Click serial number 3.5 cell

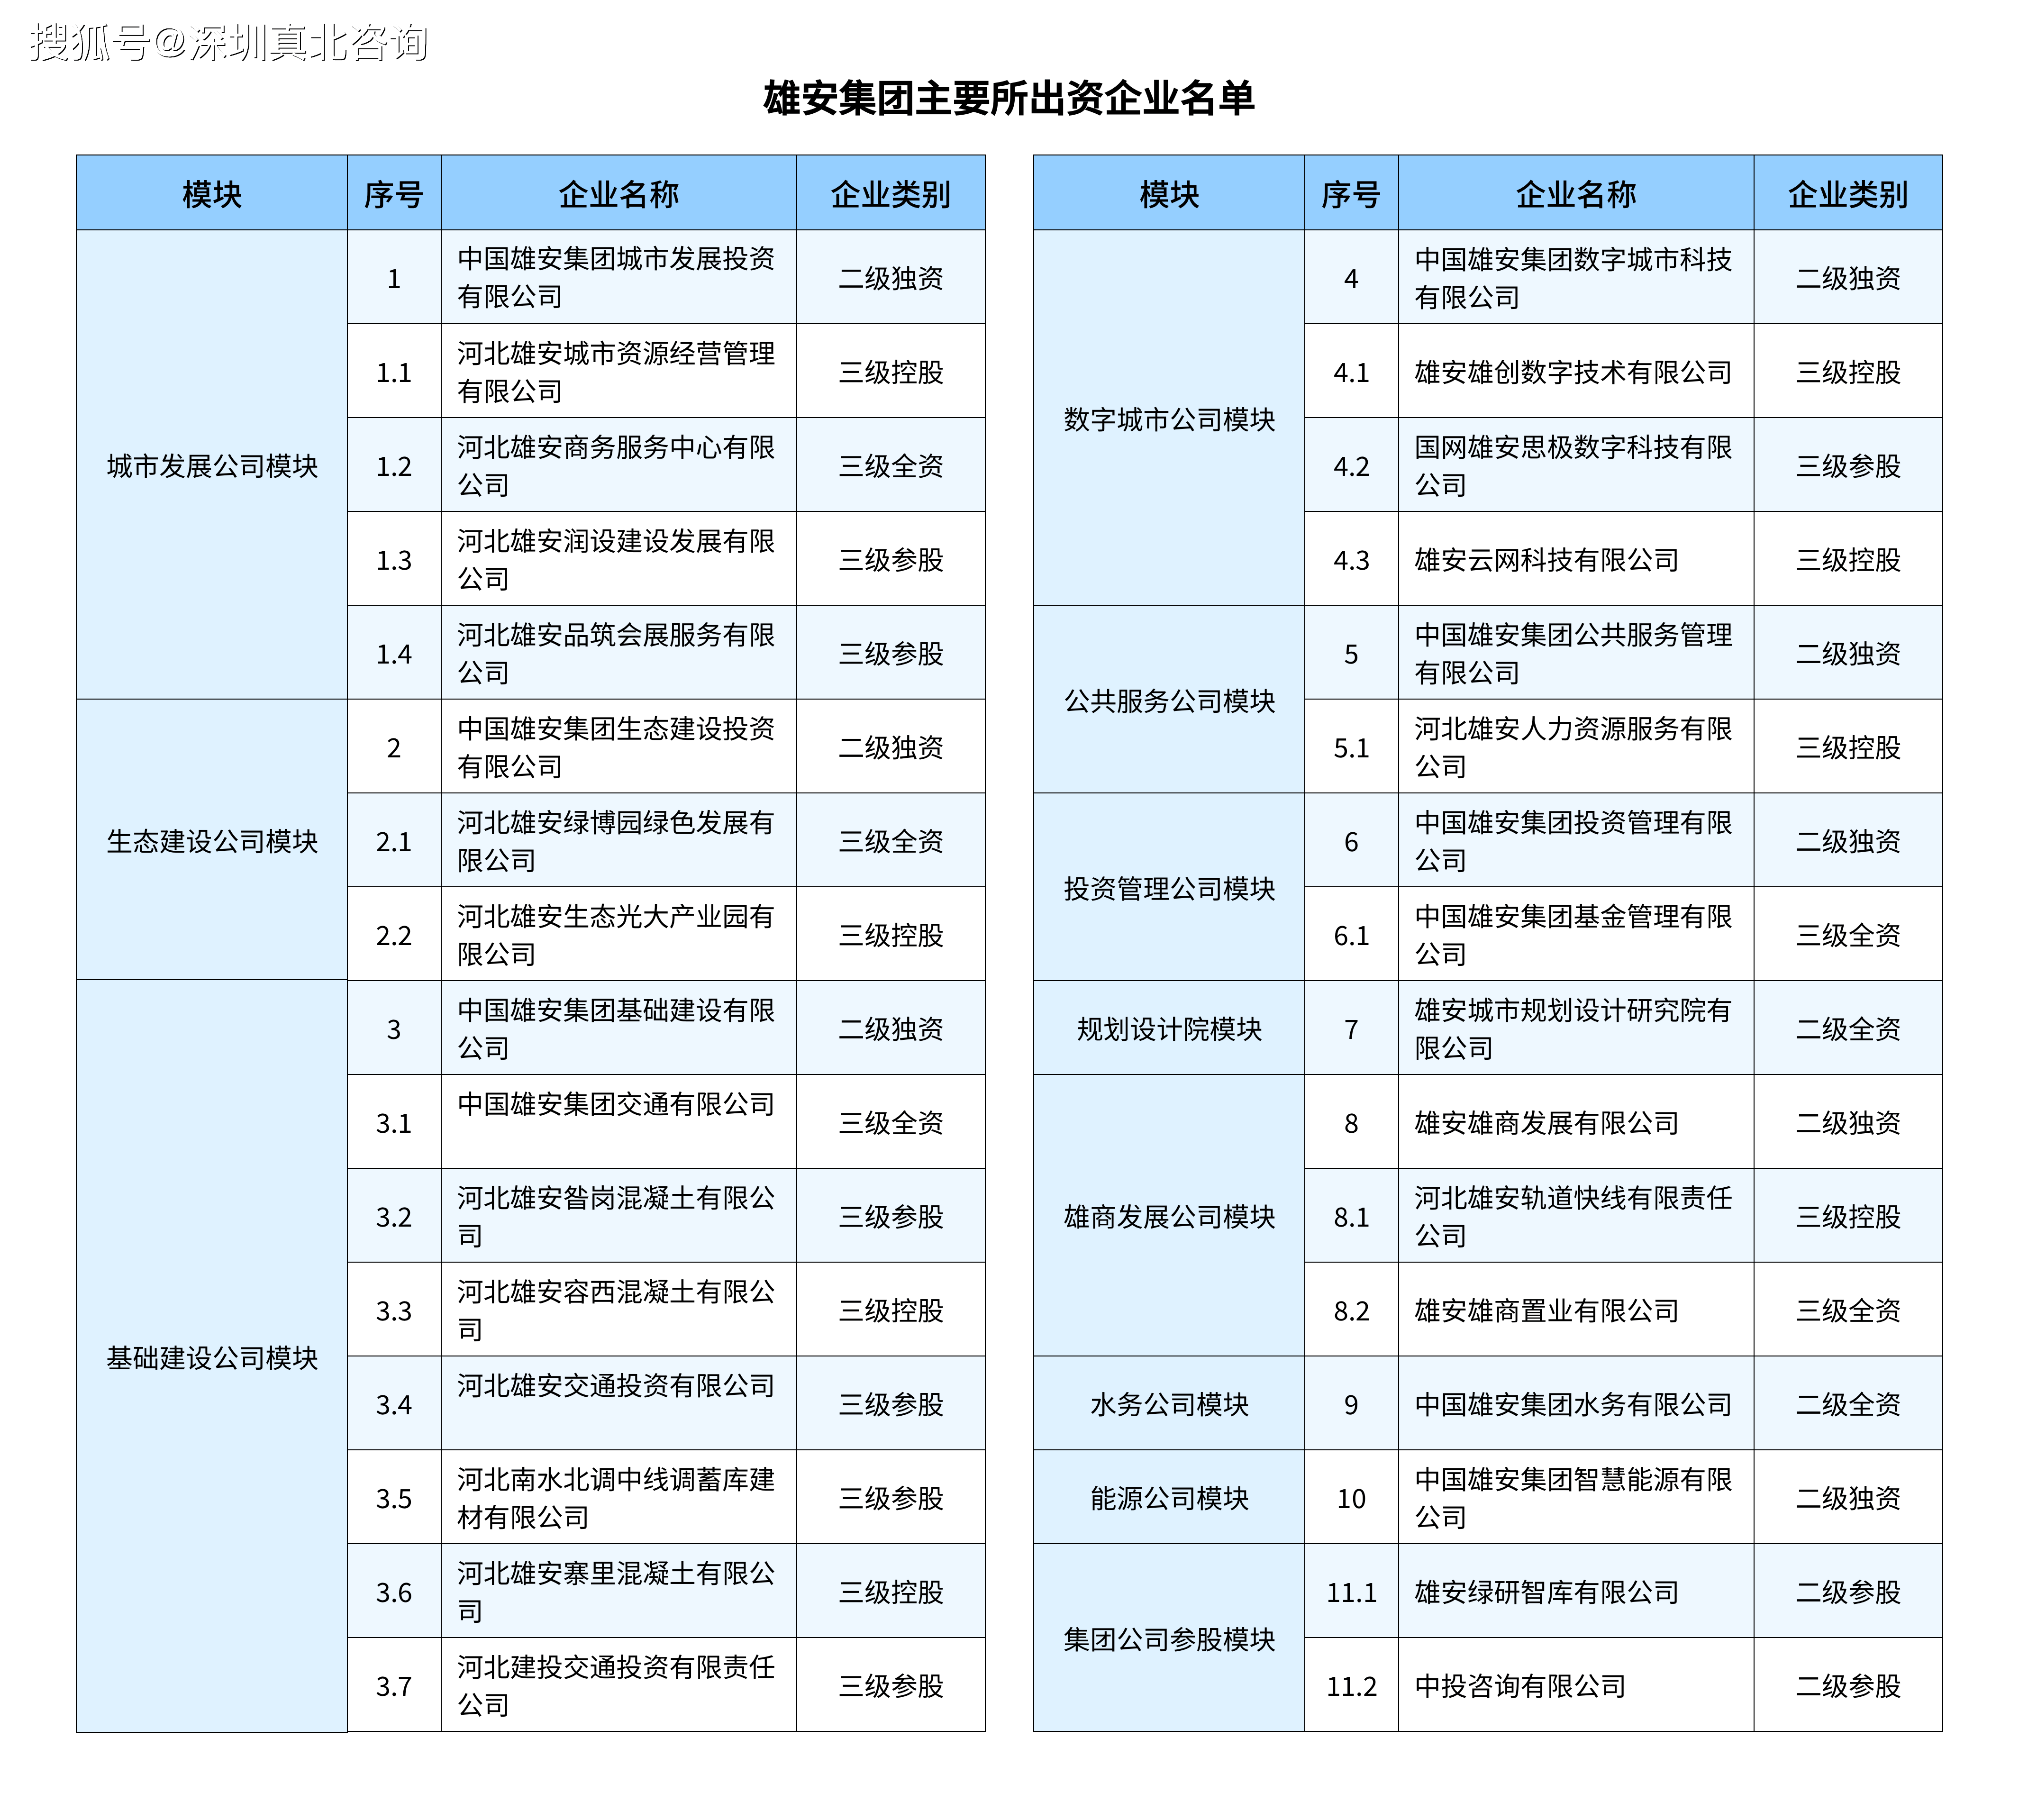(394, 1498)
